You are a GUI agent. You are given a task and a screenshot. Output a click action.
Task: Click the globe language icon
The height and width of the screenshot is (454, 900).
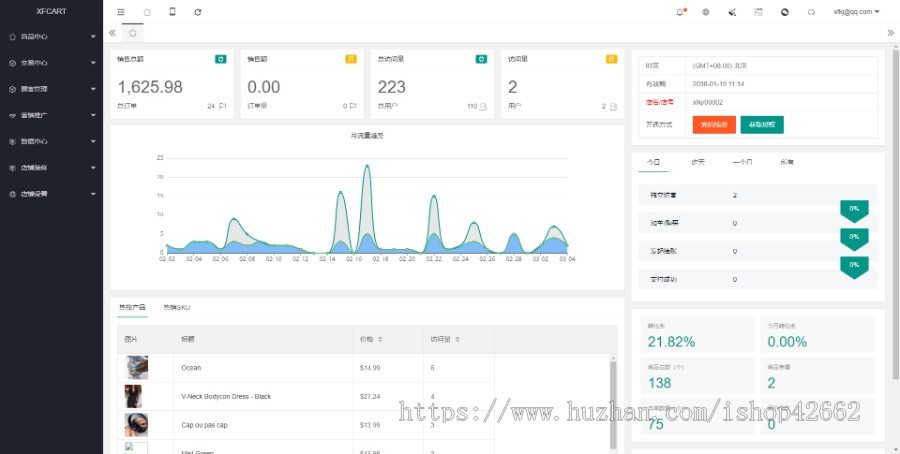click(705, 11)
